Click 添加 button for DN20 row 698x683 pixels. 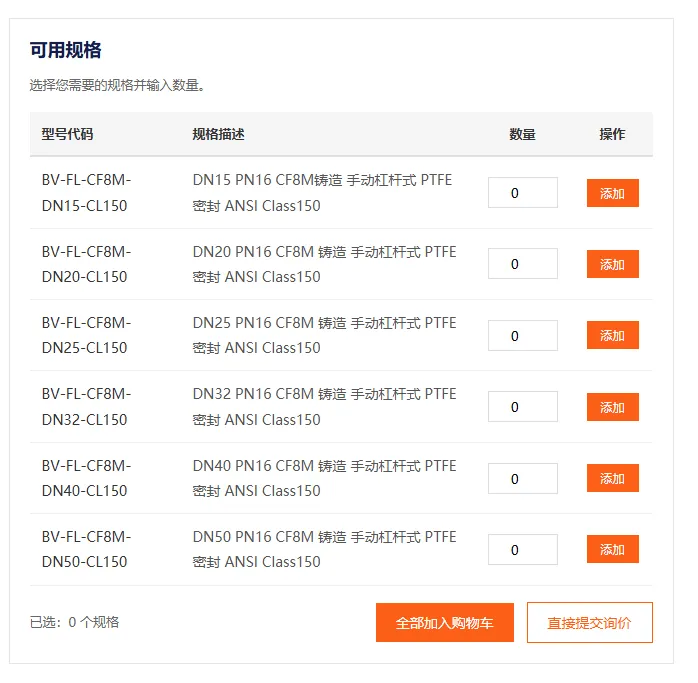point(613,264)
